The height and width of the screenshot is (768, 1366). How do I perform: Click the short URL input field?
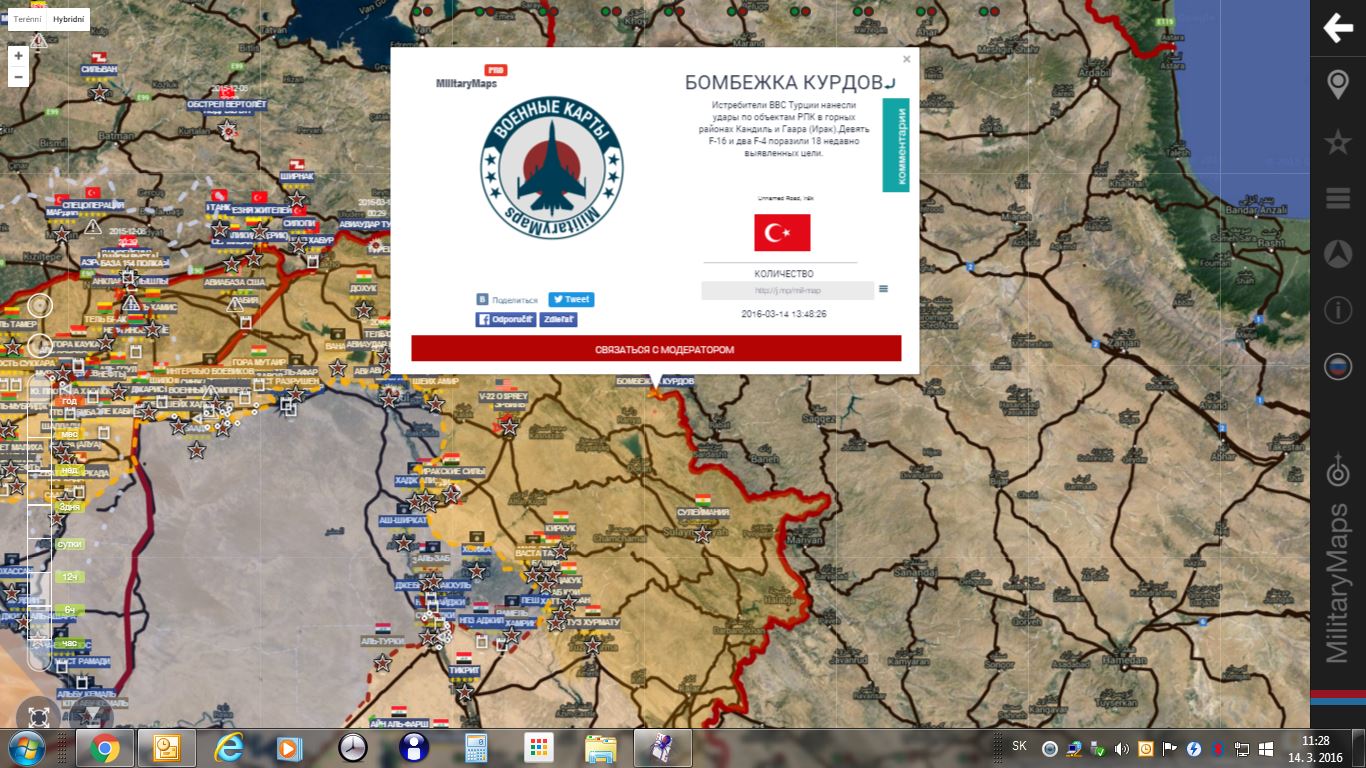(x=788, y=291)
